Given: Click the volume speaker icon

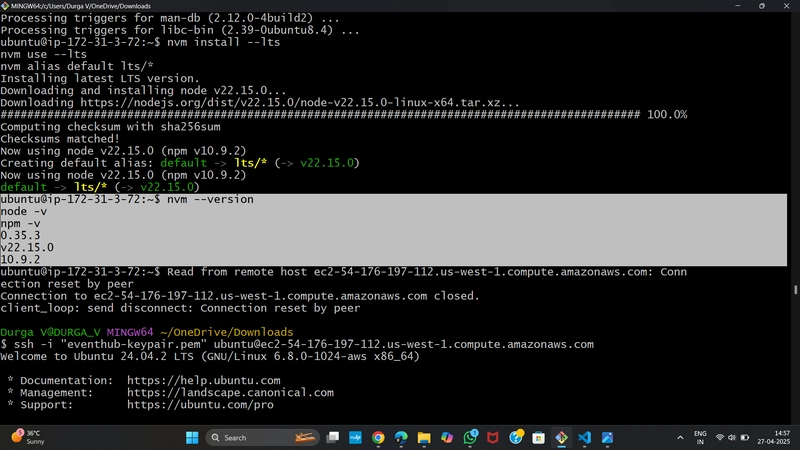Looking at the screenshot, I should 732,438.
